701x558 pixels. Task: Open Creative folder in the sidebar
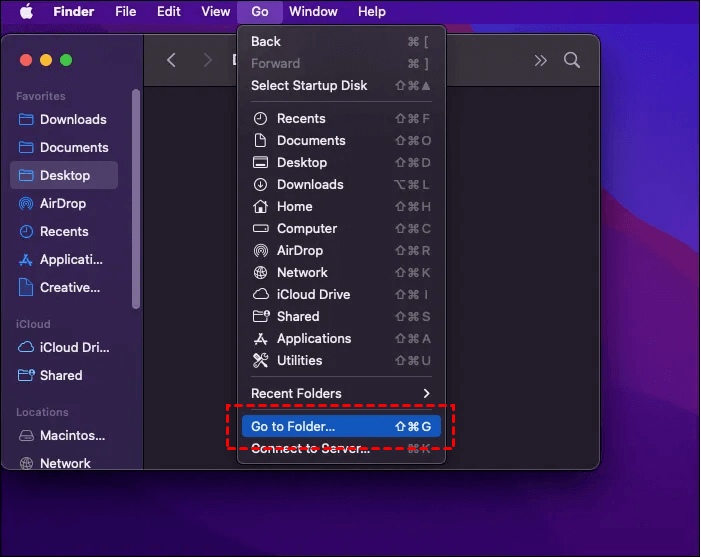pyautogui.click(x=63, y=287)
